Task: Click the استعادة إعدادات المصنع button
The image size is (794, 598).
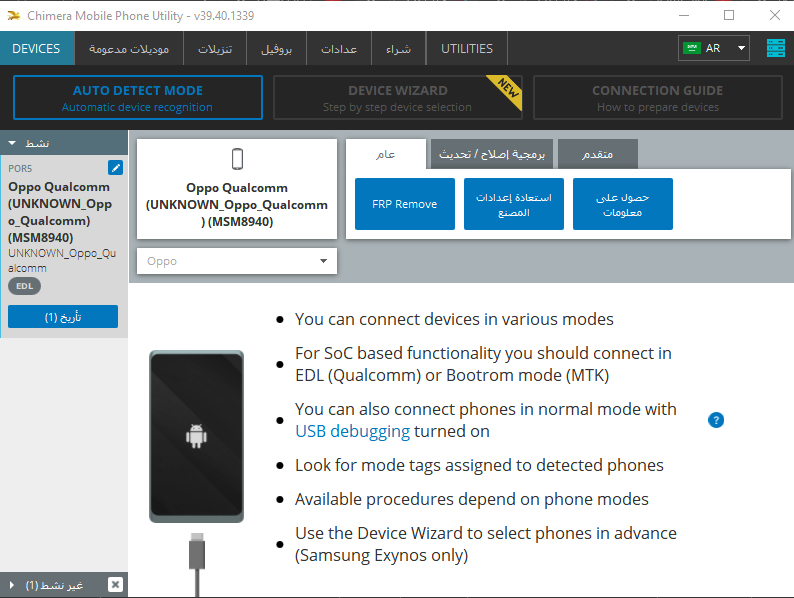Action: [x=513, y=204]
